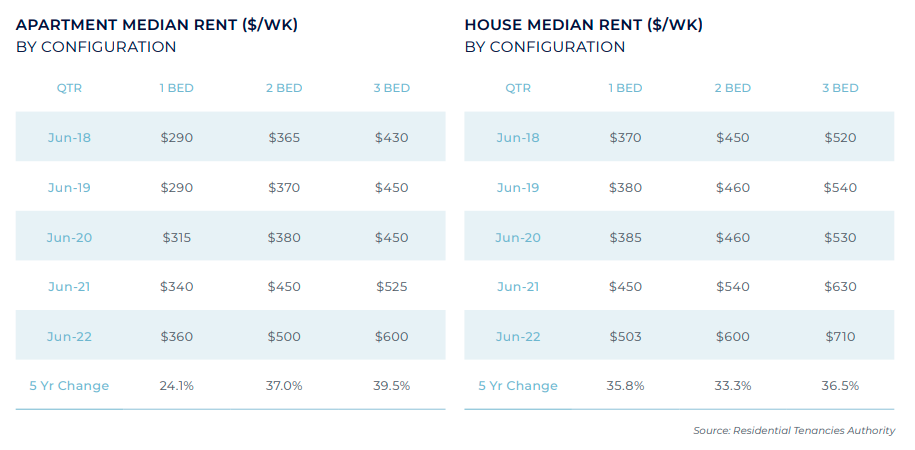Click the house 5 Yr Change 35.8% cell
This screenshot has width=915, height=450.
pos(625,385)
